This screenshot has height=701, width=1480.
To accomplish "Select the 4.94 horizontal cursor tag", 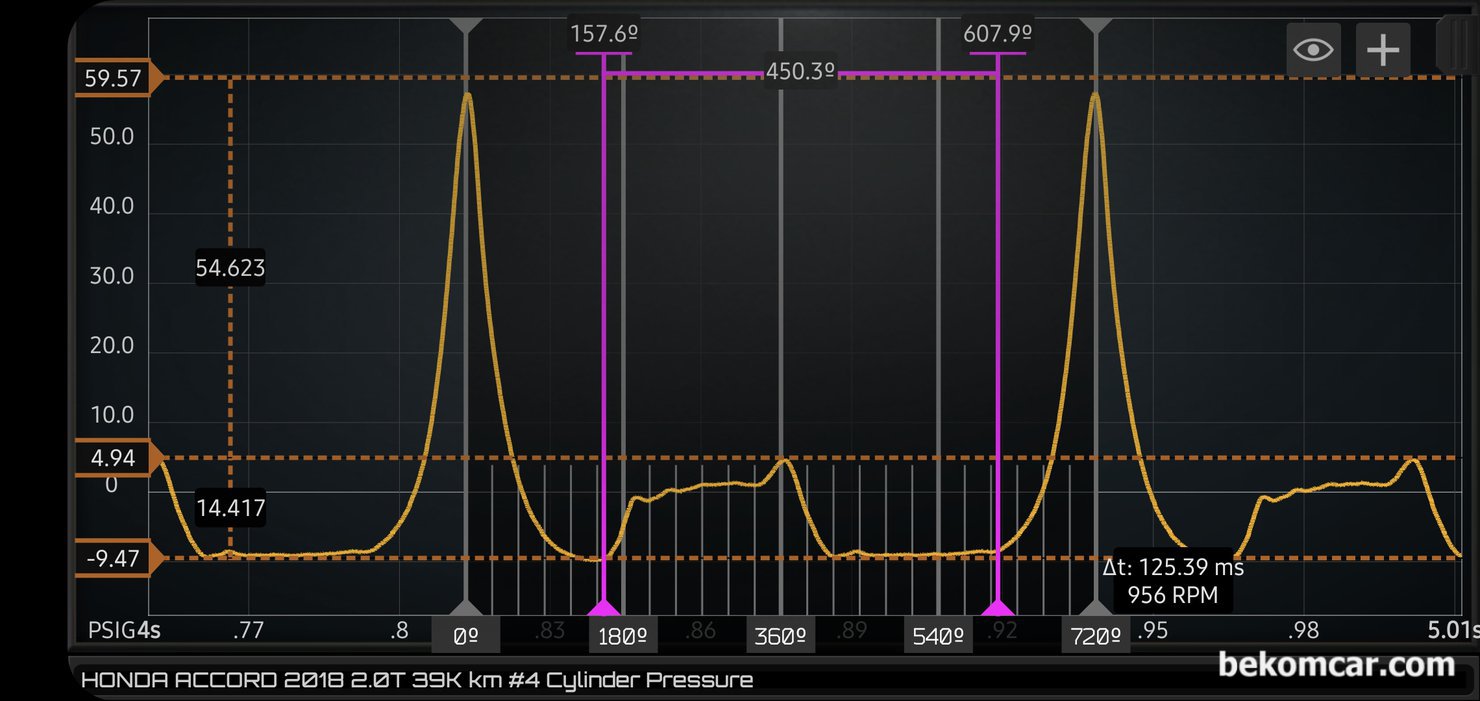I will point(112,459).
